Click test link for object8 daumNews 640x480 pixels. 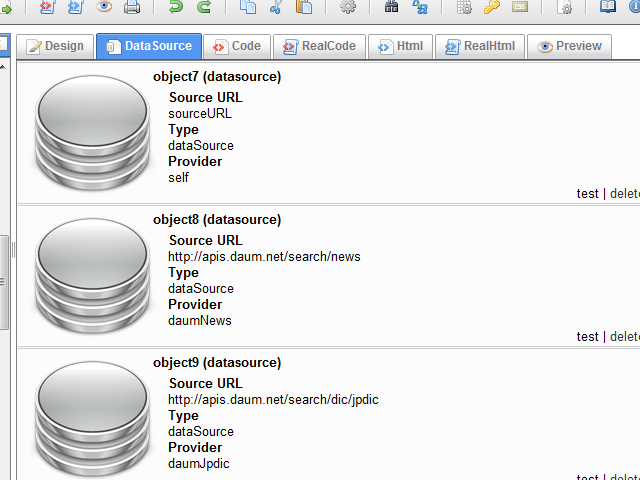point(587,337)
